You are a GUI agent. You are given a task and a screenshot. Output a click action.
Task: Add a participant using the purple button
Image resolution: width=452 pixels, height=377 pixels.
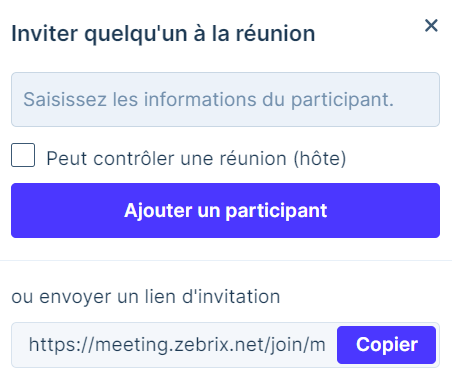225,210
